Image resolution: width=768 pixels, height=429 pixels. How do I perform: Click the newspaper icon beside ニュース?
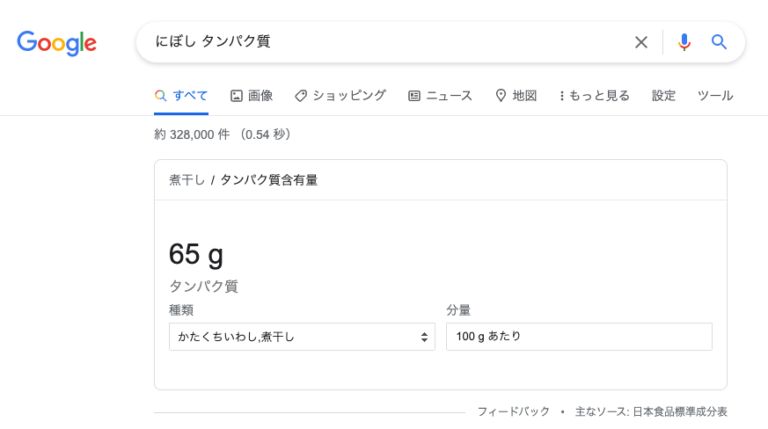414,96
